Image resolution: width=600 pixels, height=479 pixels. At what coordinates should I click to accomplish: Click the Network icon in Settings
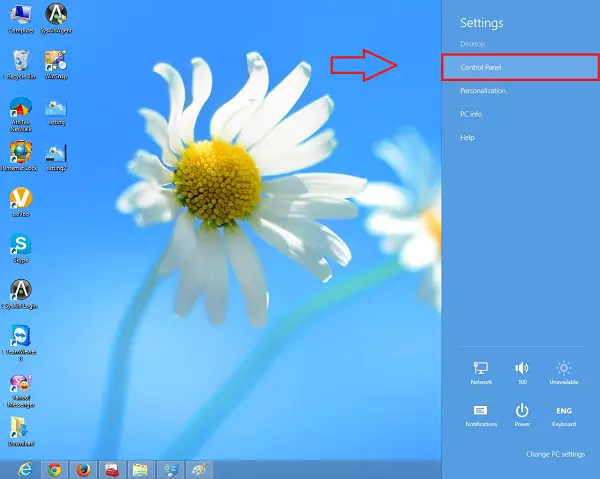(x=481, y=373)
